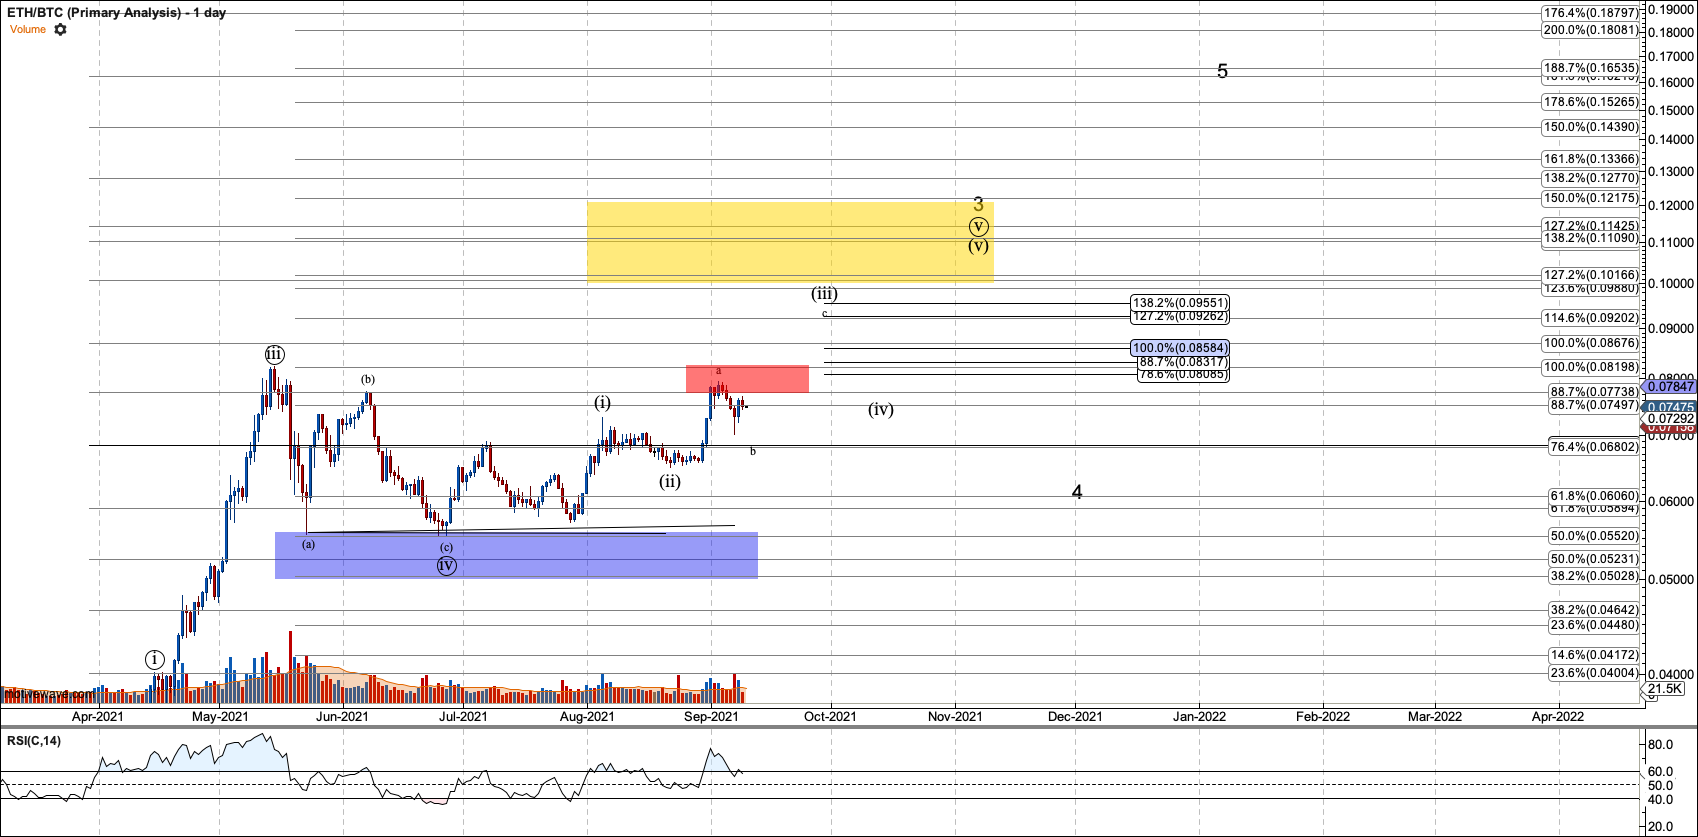
Task: Click the 138.2%(0.09551) Fibonacci label
Action: coord(1180,303)
